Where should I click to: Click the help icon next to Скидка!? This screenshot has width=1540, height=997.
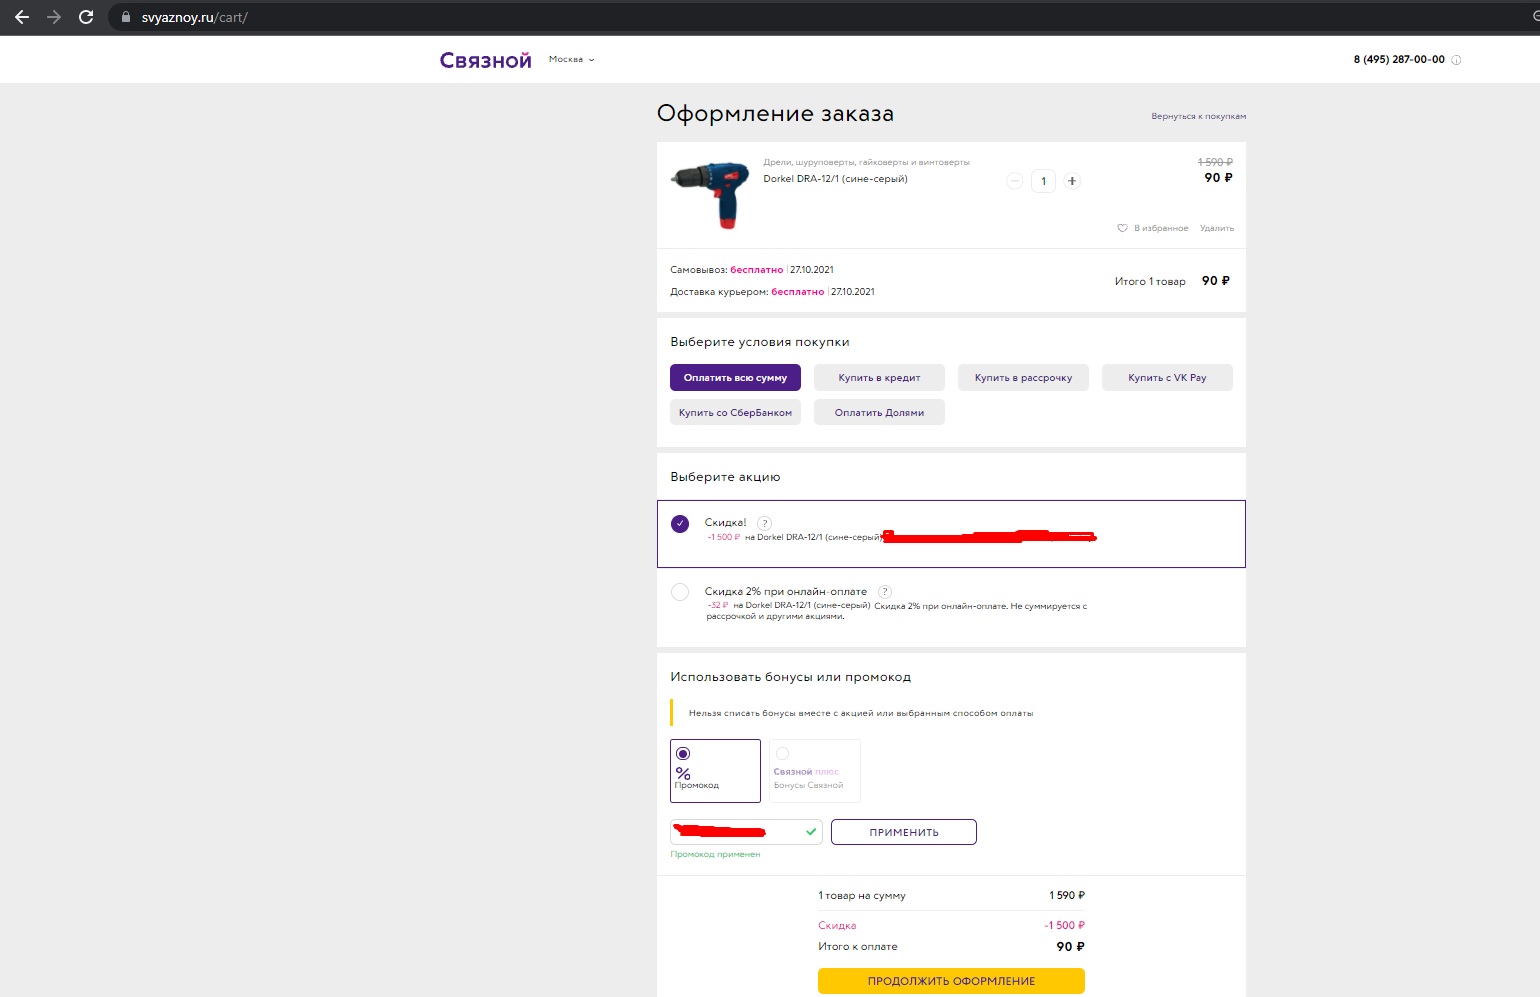[765, 523]
